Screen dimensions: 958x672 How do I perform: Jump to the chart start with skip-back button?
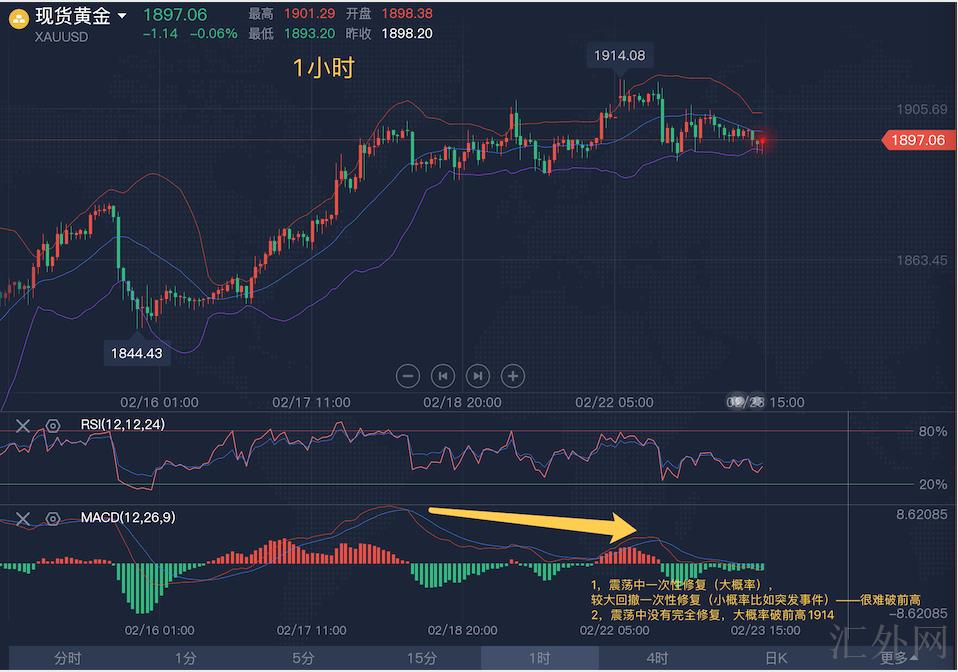[442, 376]
